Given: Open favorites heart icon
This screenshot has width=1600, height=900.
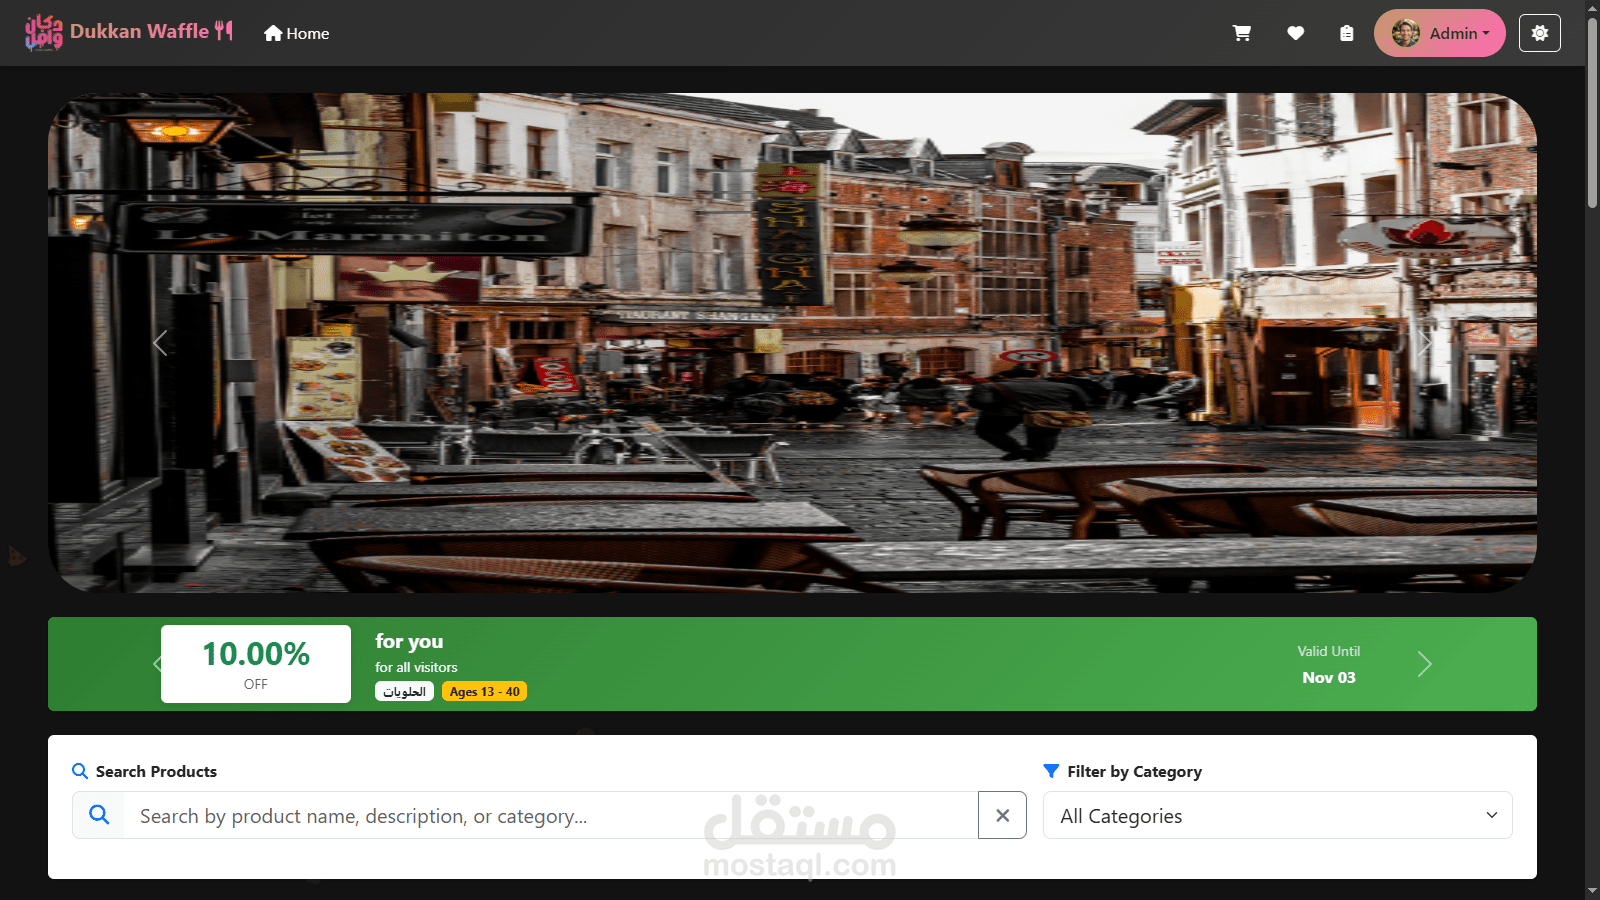Looking at the screenshot, I should [x=1295, y=33].
